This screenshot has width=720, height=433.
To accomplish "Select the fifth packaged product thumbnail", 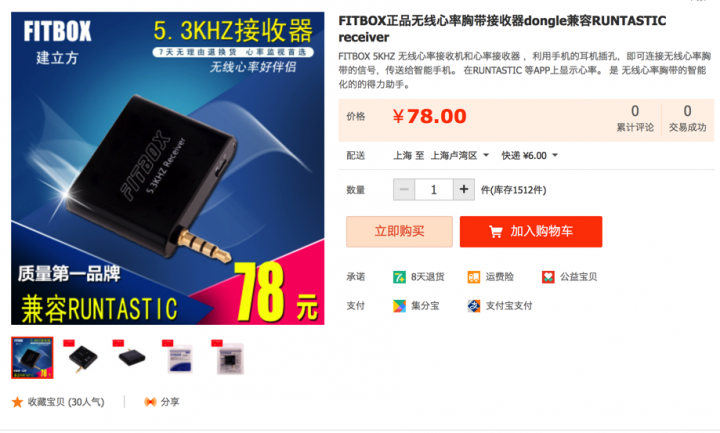I will (x=231, y=358).
